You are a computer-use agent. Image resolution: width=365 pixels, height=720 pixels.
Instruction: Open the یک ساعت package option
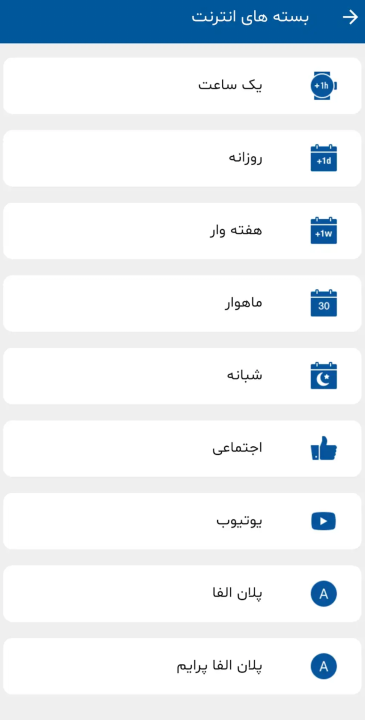pos(182,85)
